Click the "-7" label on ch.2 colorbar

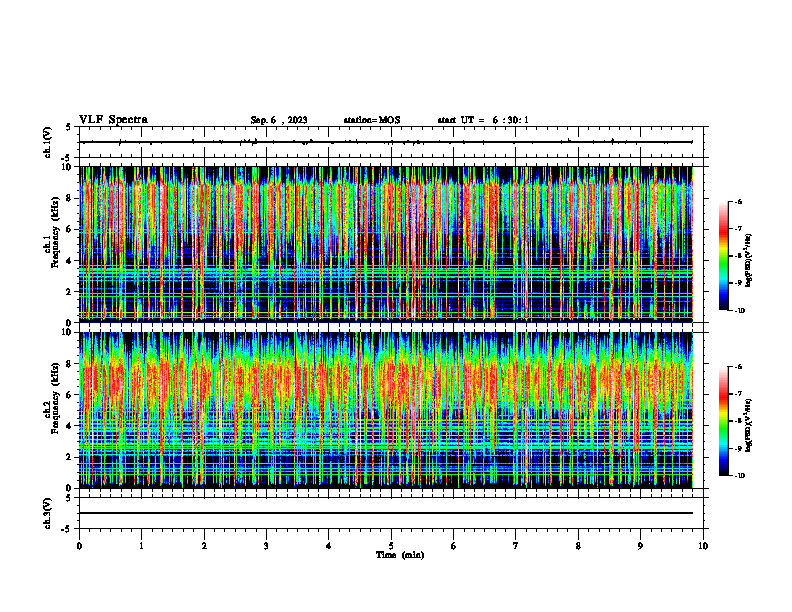739,394
